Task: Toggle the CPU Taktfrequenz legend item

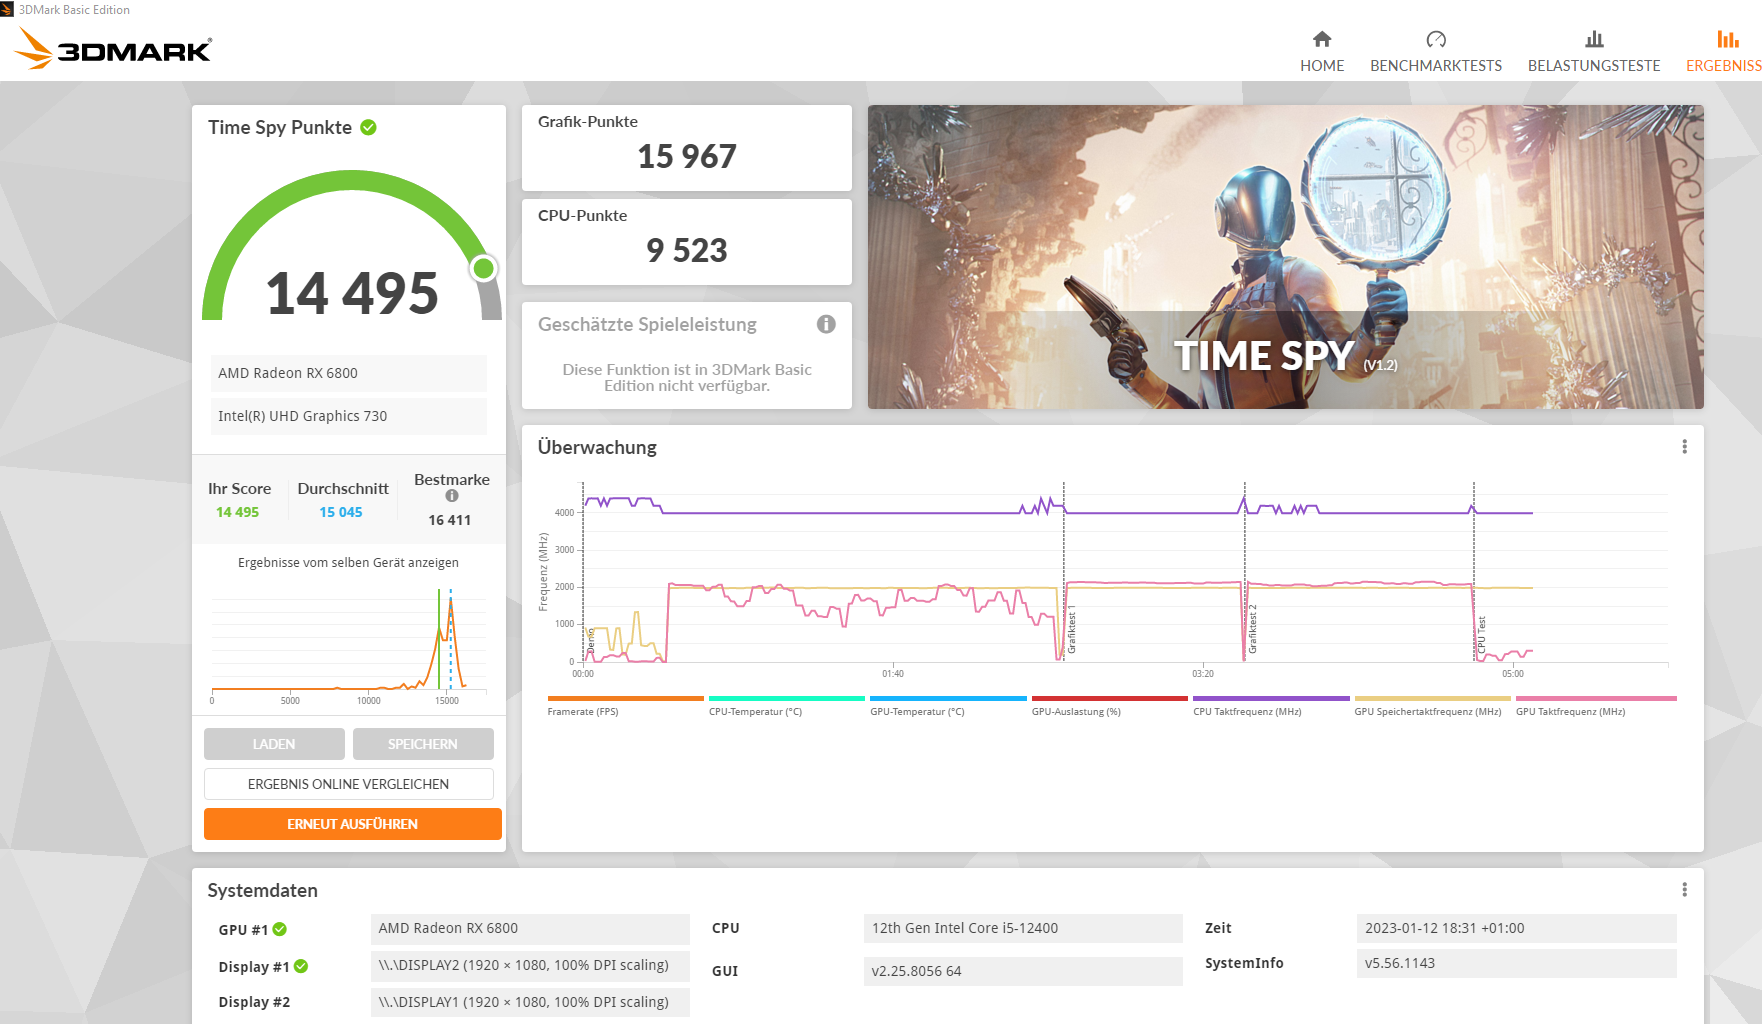Action: coord(1271,705)
